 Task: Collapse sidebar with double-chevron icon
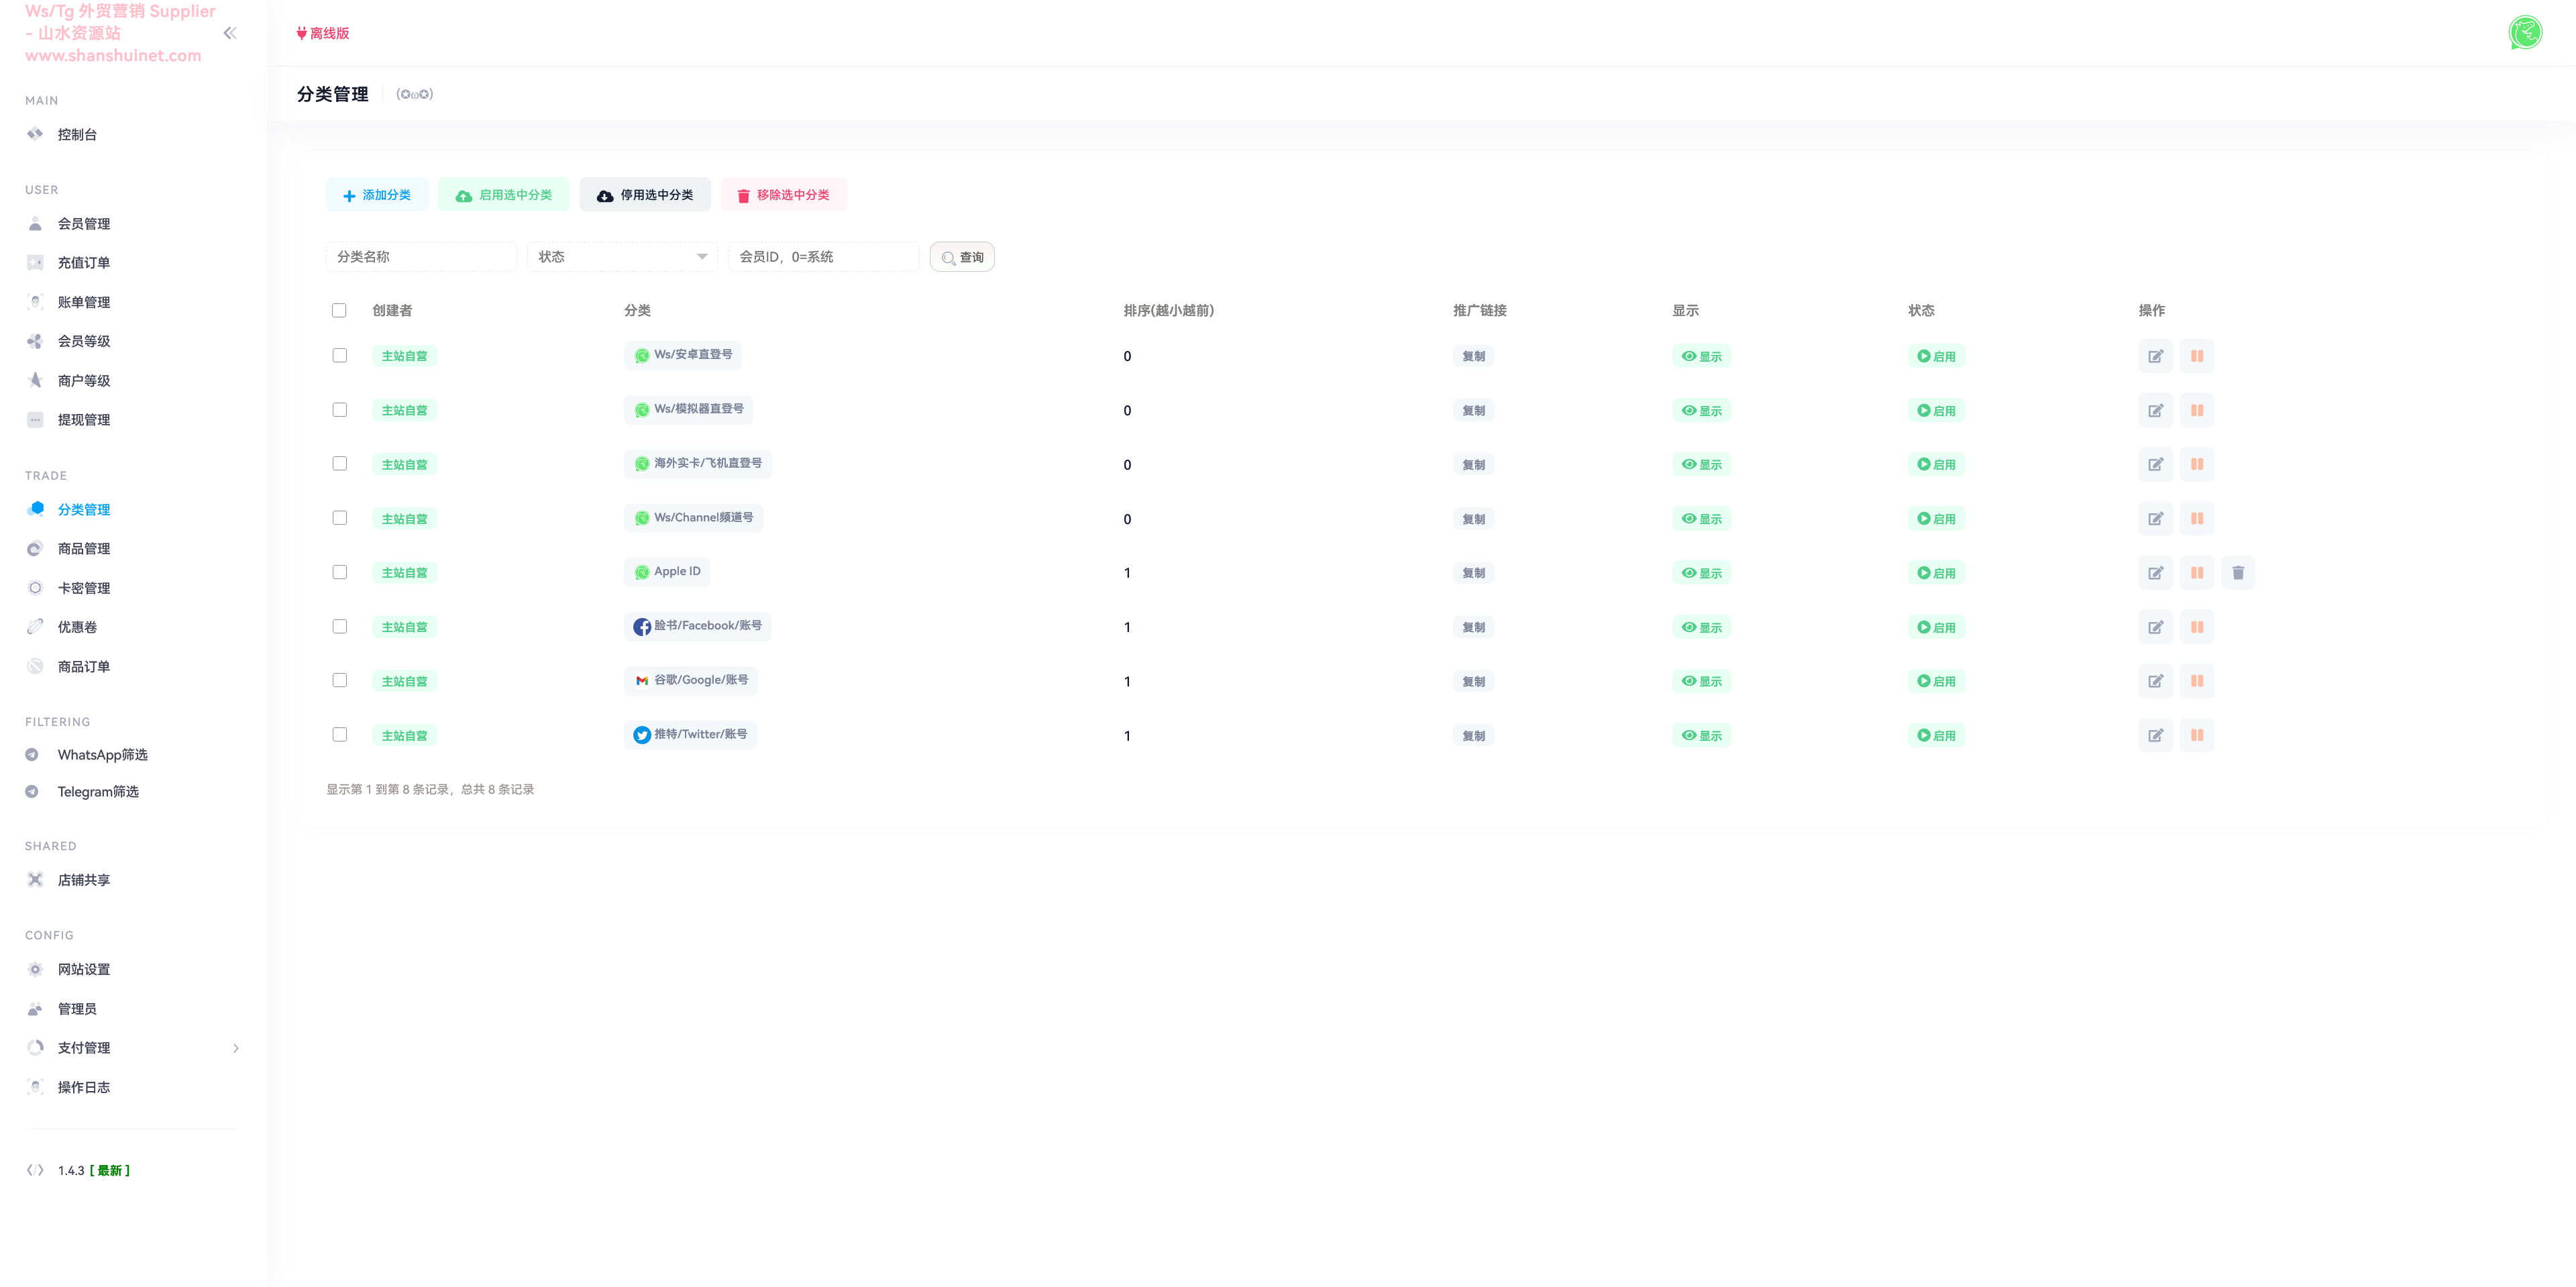[x=230, y=33]
